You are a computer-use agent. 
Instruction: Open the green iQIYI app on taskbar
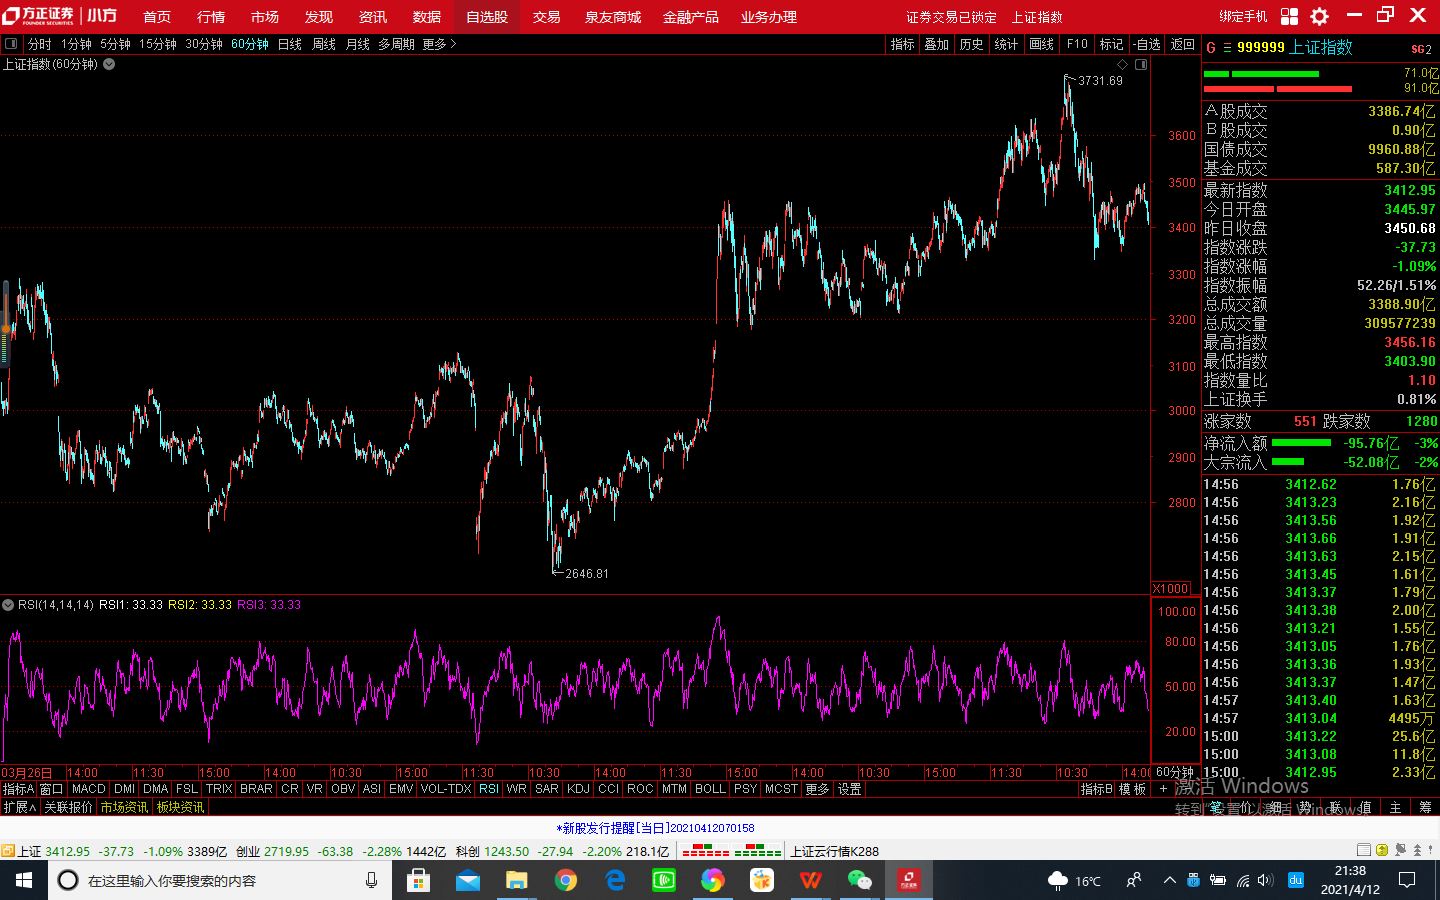tap(664, 880)
